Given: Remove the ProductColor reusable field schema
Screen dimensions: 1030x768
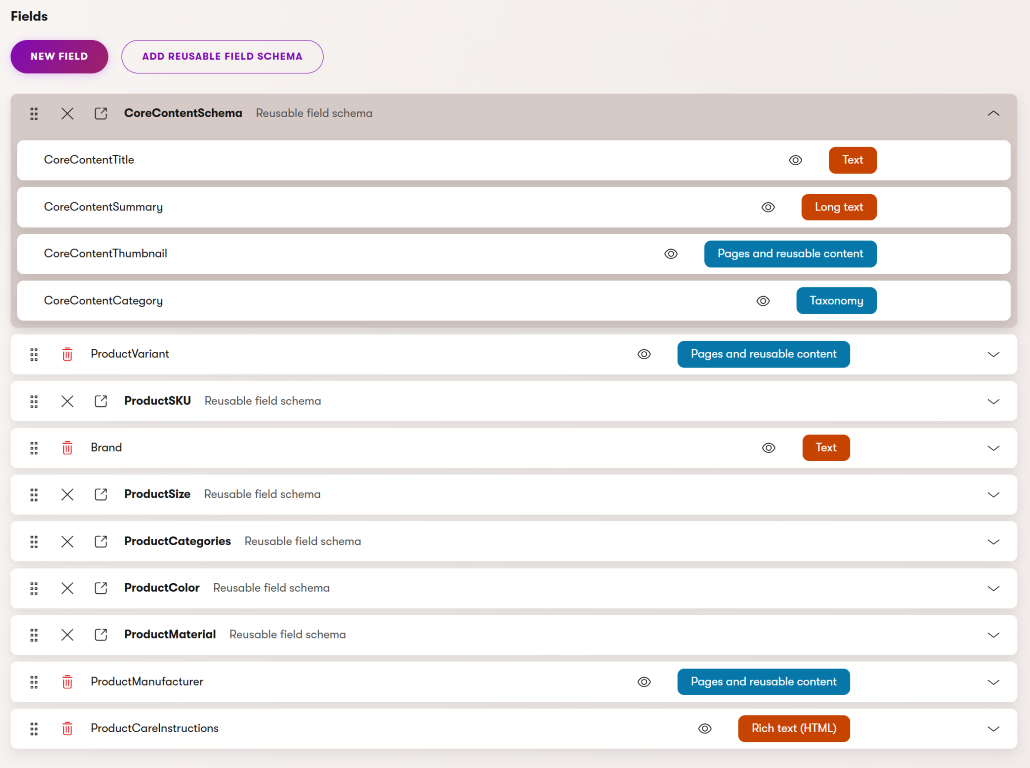Looking at the screenshot, I should (66, 588).
